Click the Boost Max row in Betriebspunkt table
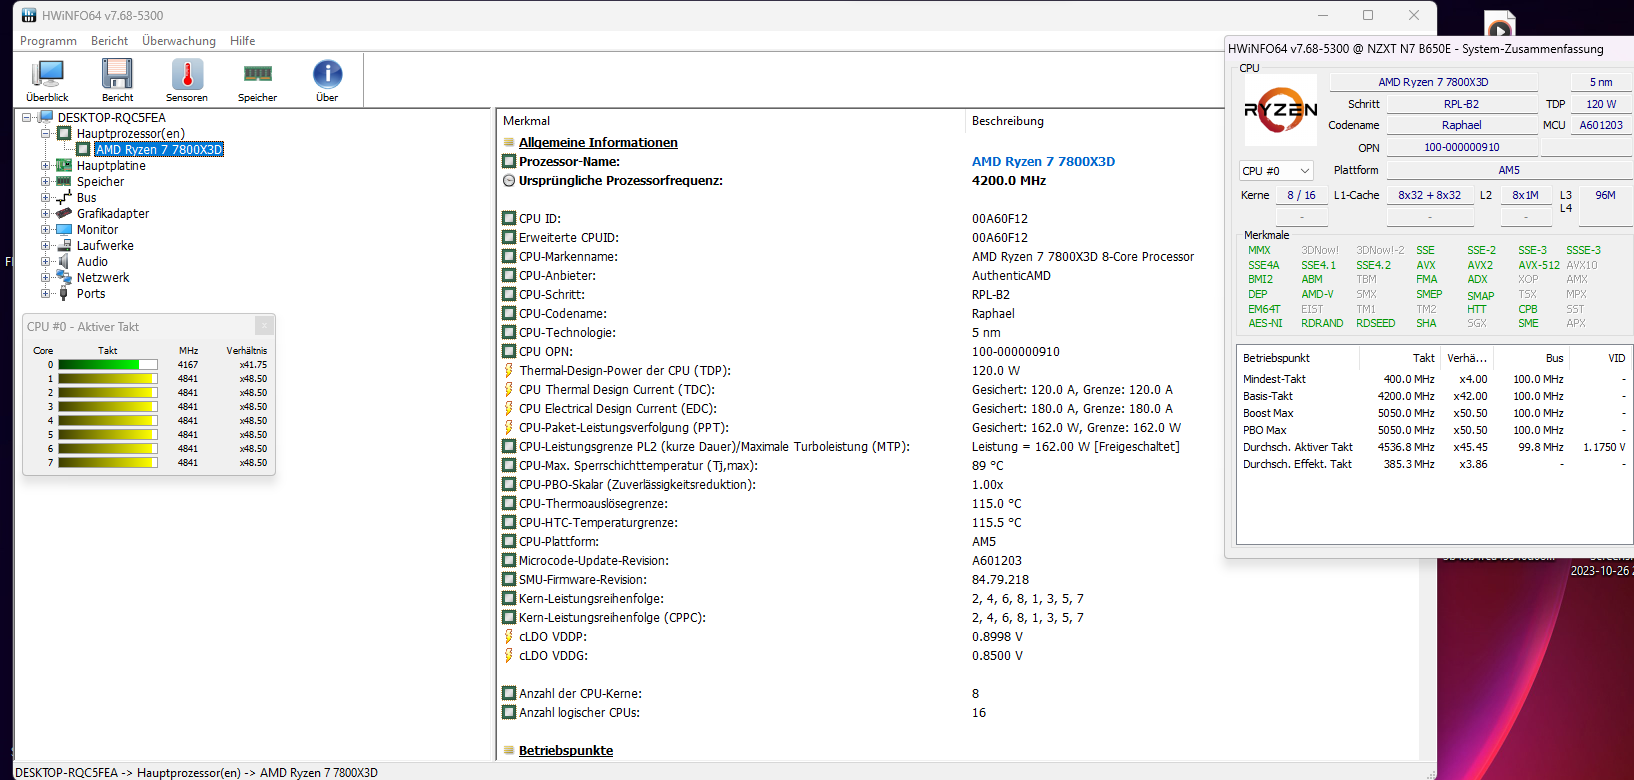 1434,413
